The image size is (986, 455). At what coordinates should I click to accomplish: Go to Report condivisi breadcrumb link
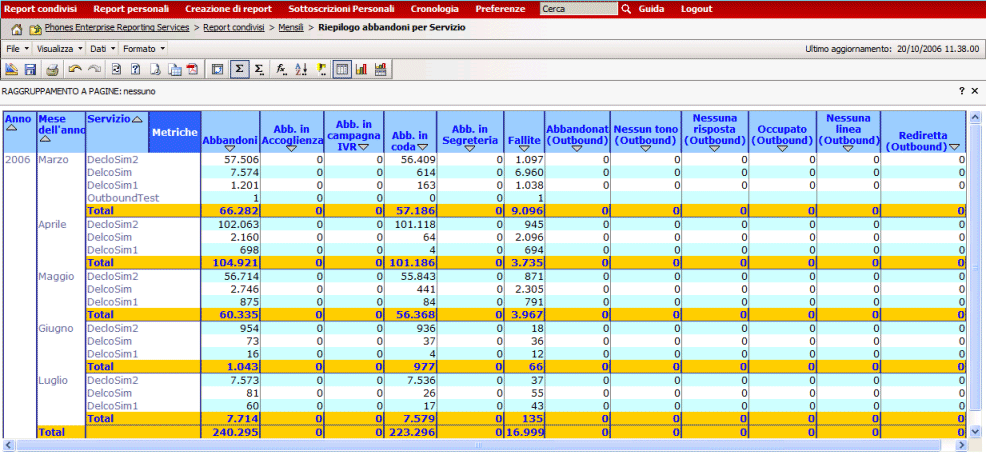pyautogui.click(x=234, y=28)
